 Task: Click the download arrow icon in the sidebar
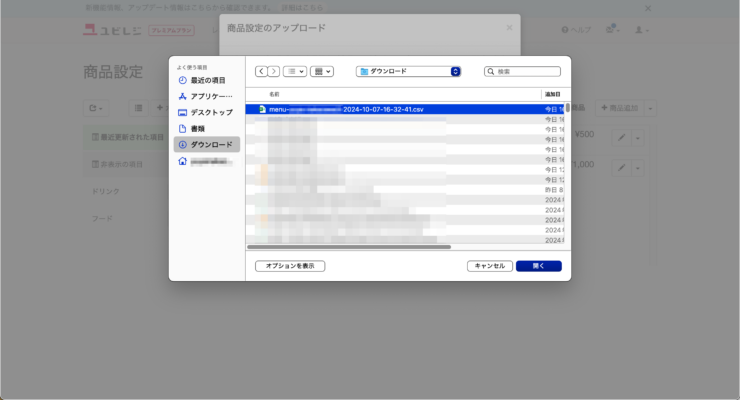click(x=183, y=144)
